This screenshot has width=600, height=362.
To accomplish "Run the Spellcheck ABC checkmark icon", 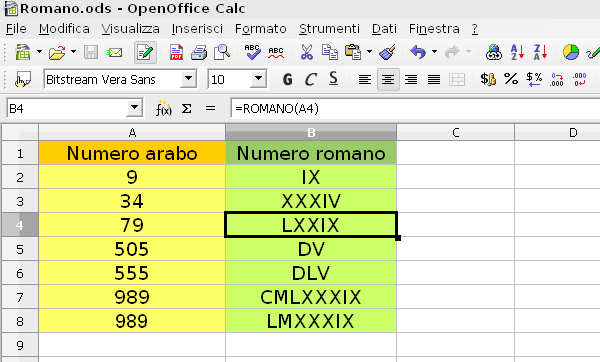I will click(x=252, y=52).
